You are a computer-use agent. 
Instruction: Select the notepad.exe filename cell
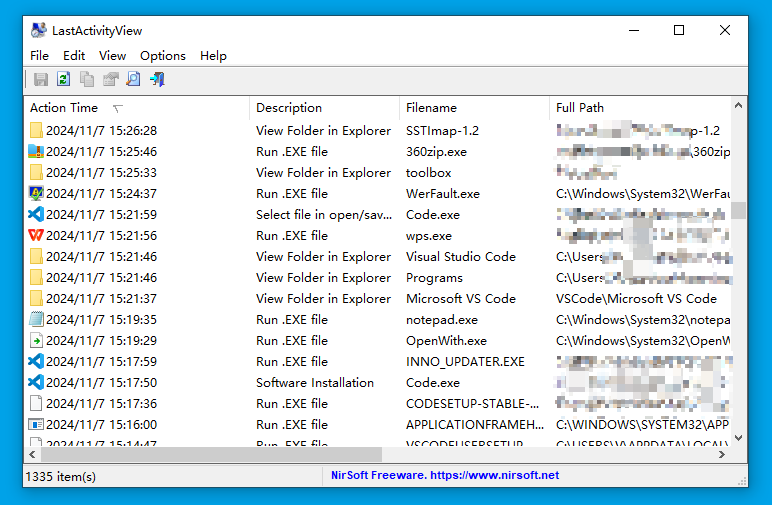coord(442,319)
